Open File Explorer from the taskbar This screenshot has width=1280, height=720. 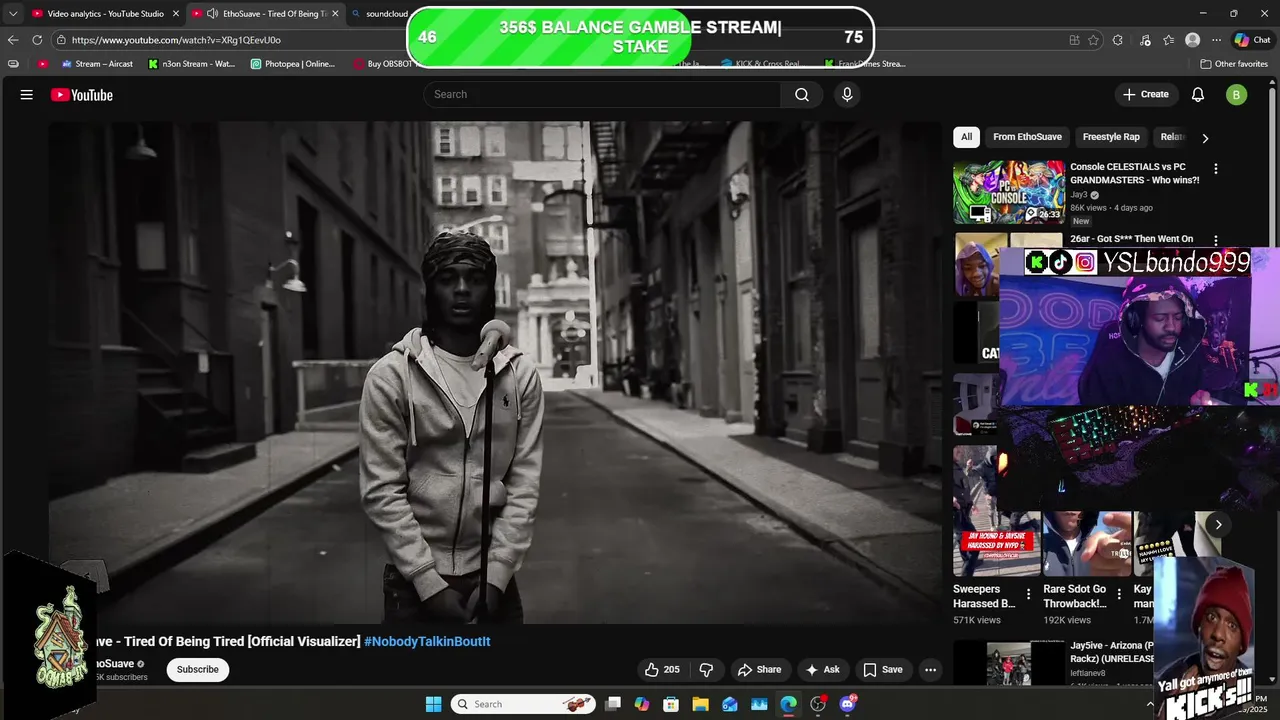(700, 704)
